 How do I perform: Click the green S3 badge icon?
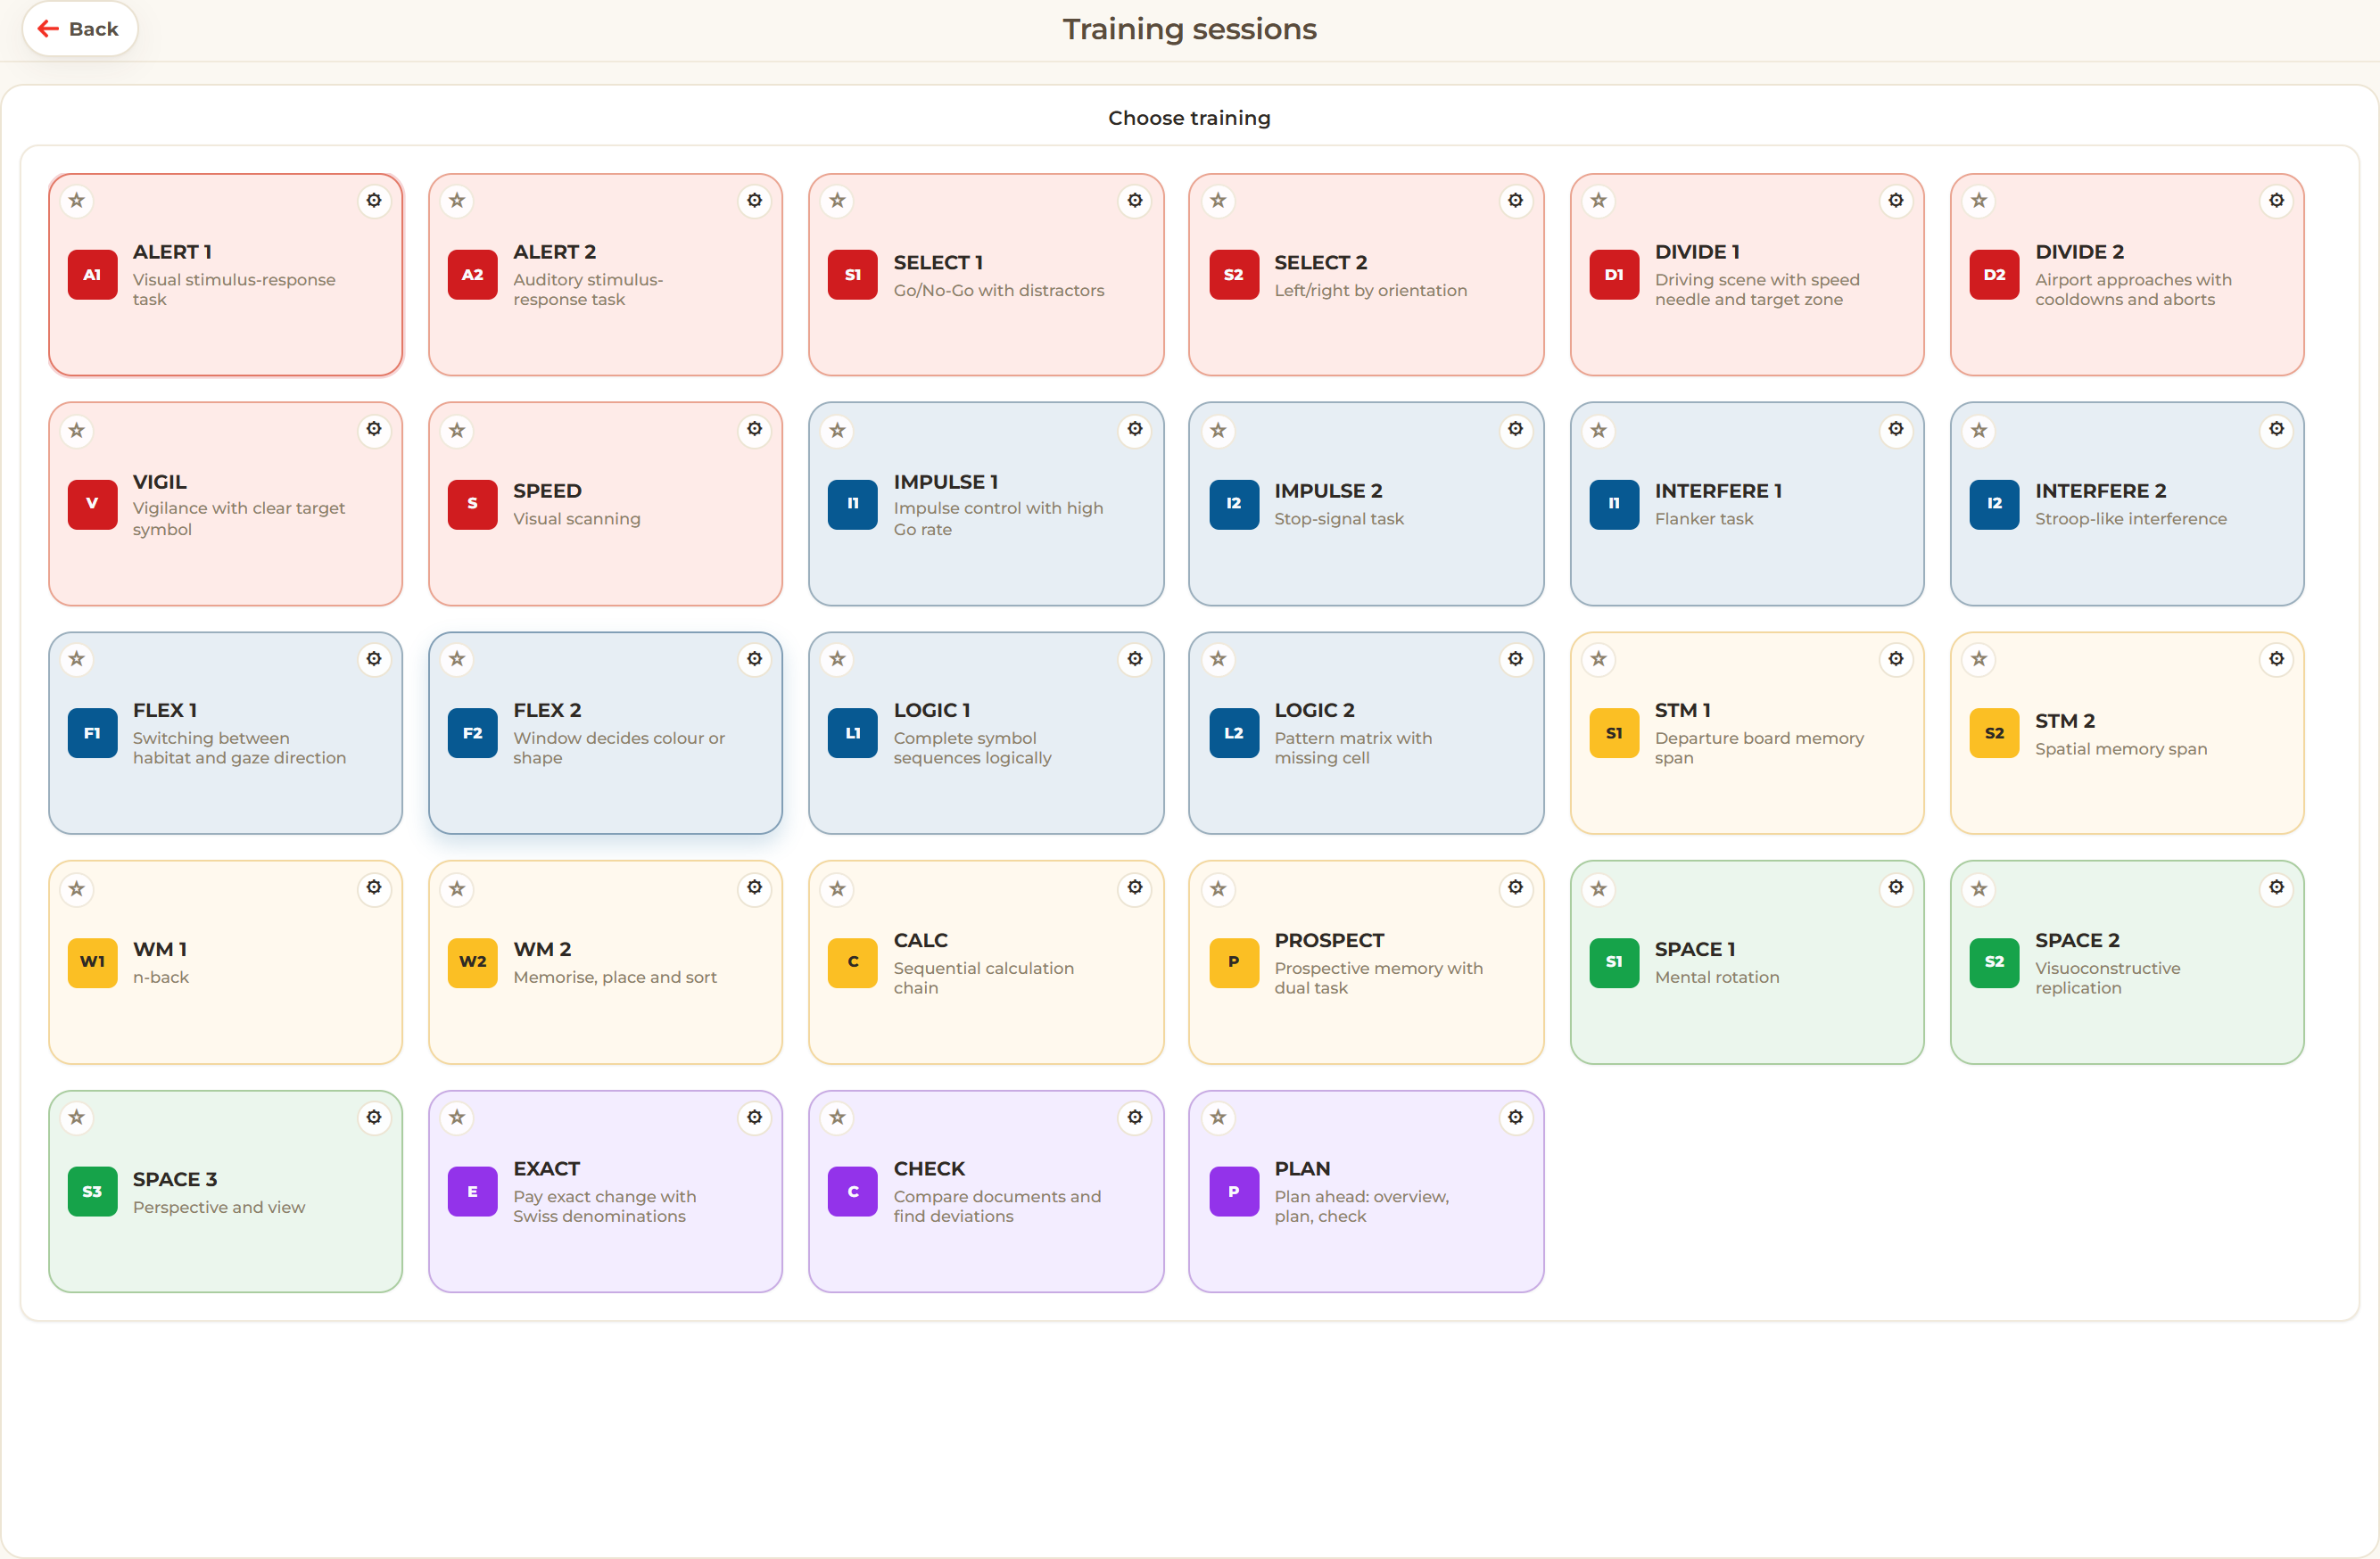coord(92,1191)
